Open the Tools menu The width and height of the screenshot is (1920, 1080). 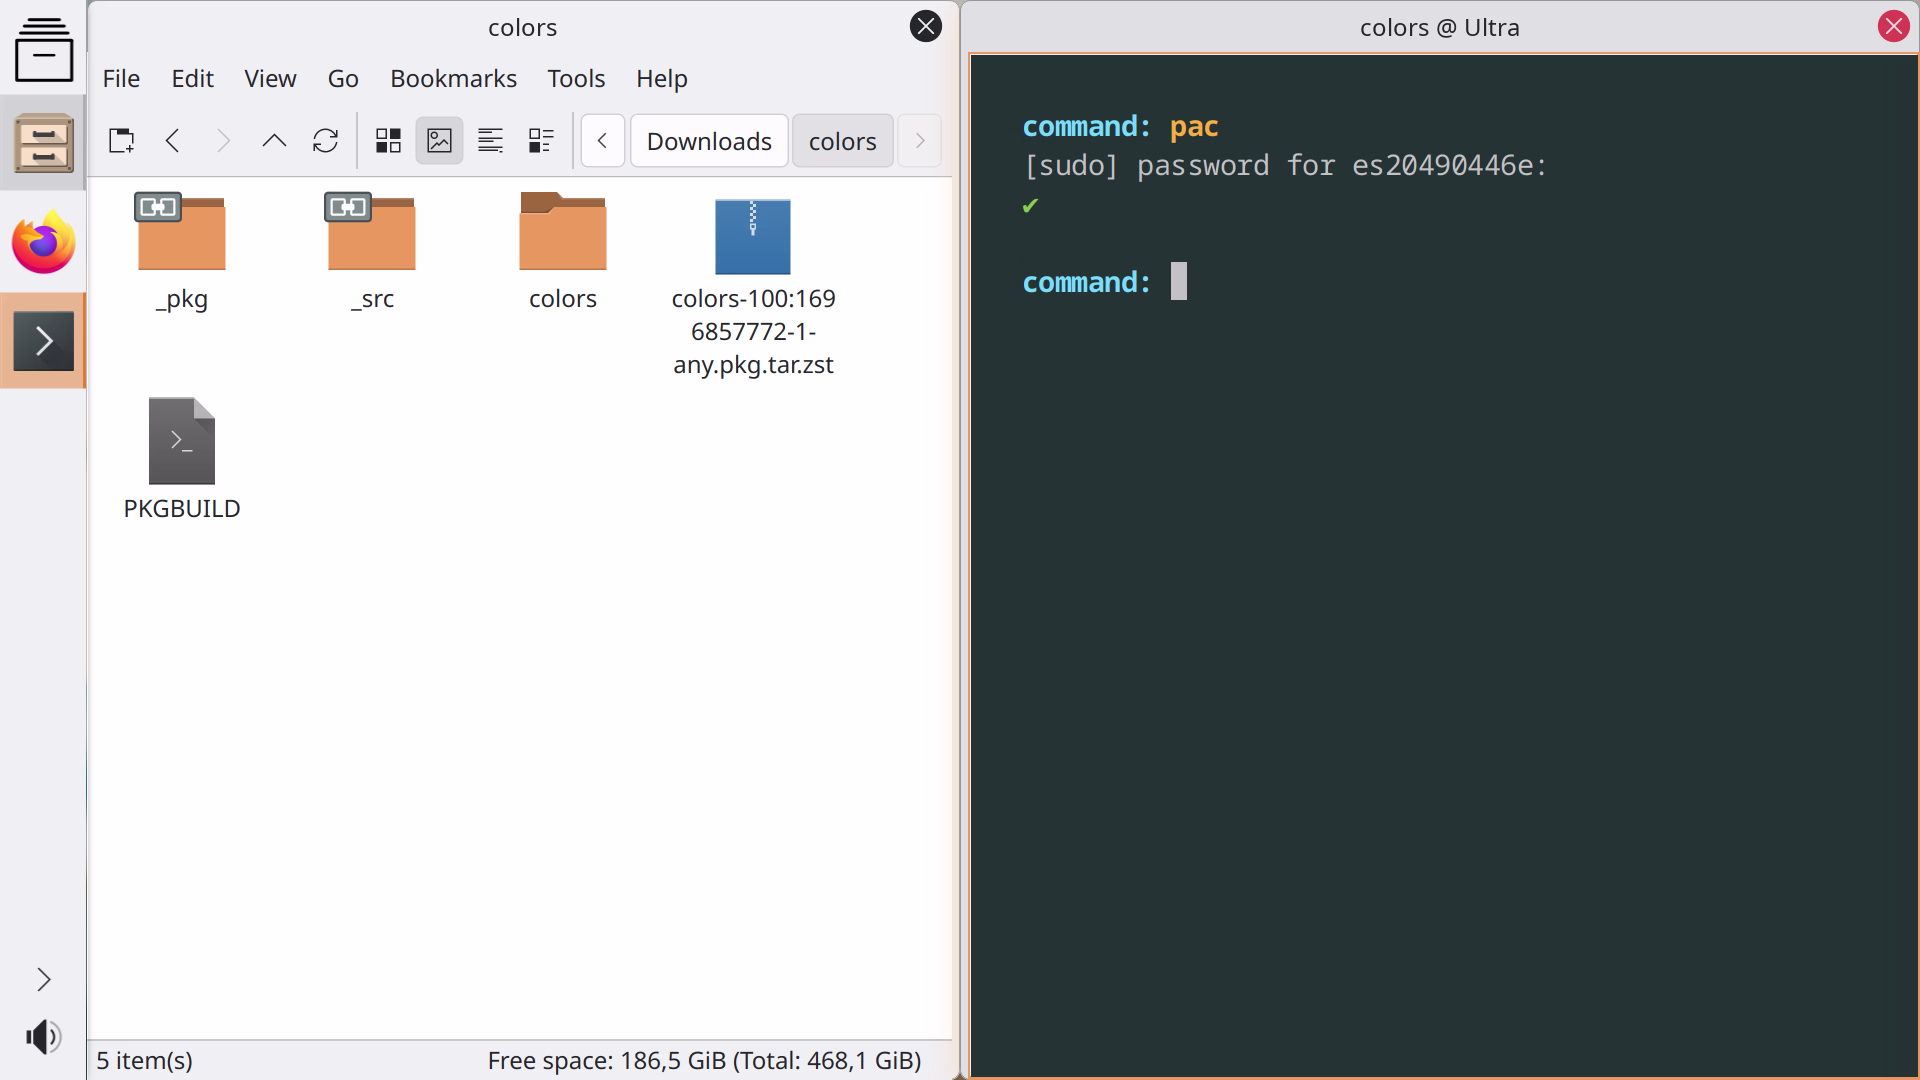[x=576, y=79]
